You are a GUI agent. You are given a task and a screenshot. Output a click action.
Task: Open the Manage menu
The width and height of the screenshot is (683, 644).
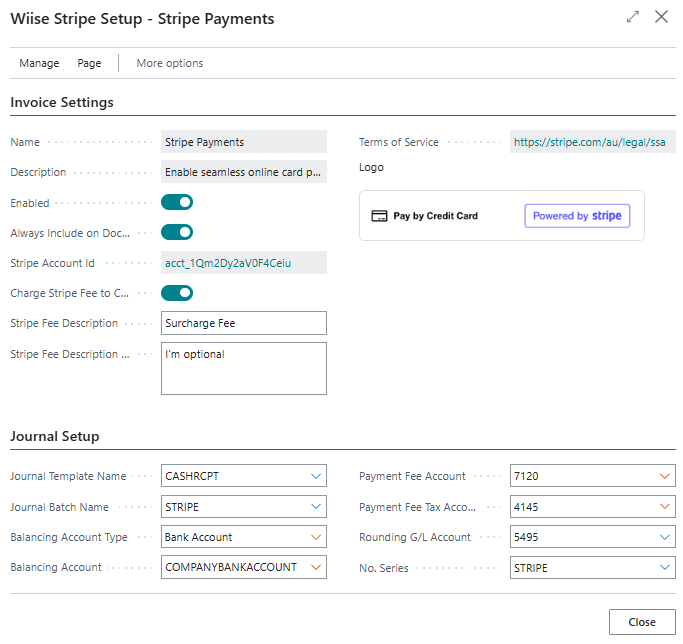pyautogui.click(x=39, y=63)
